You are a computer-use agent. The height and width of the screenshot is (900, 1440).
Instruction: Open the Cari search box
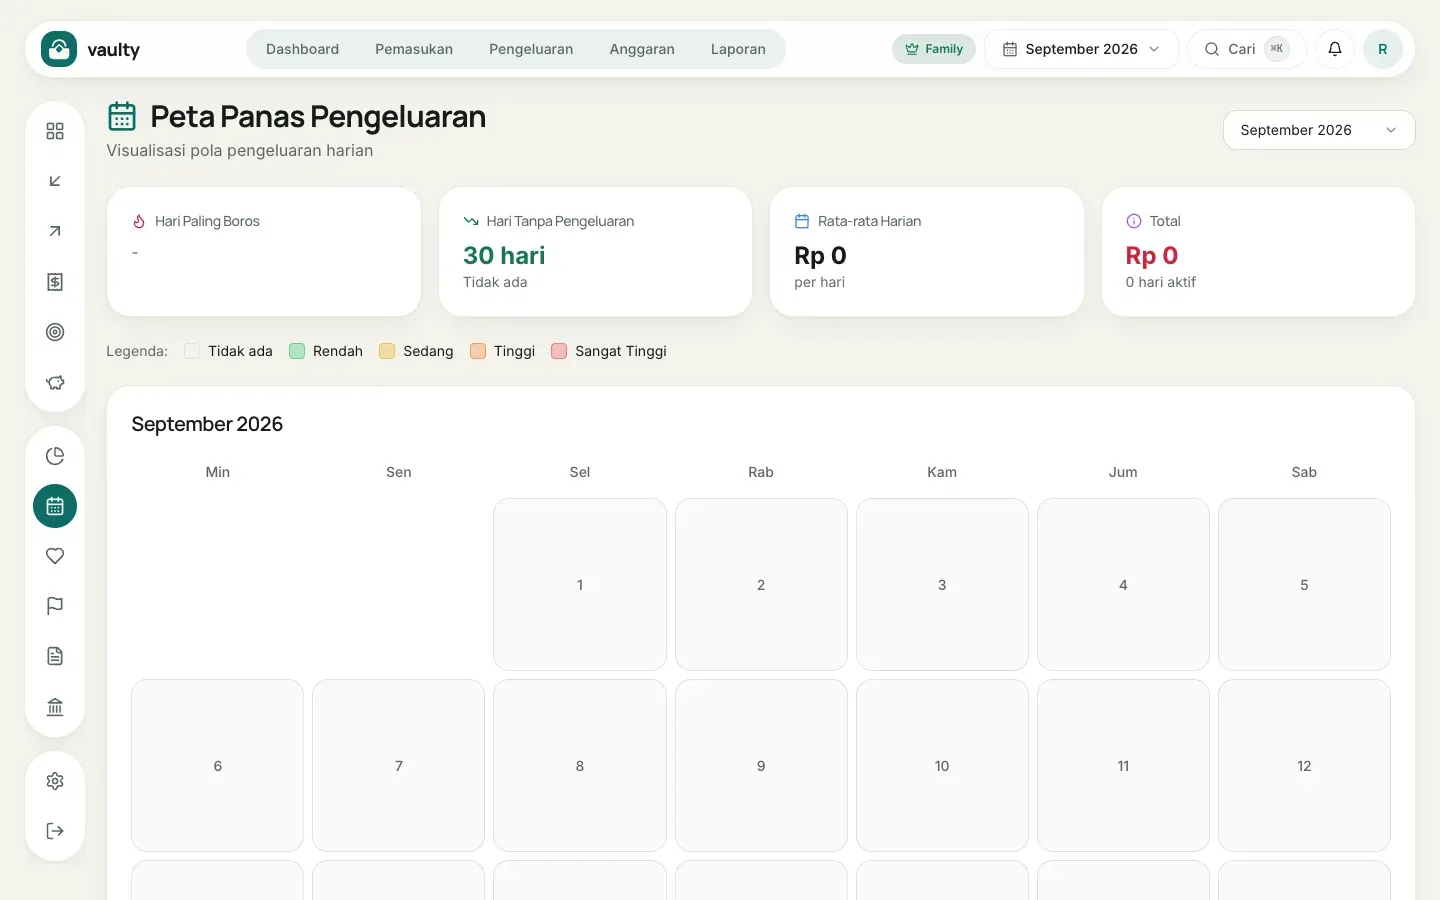(1246, 49)
